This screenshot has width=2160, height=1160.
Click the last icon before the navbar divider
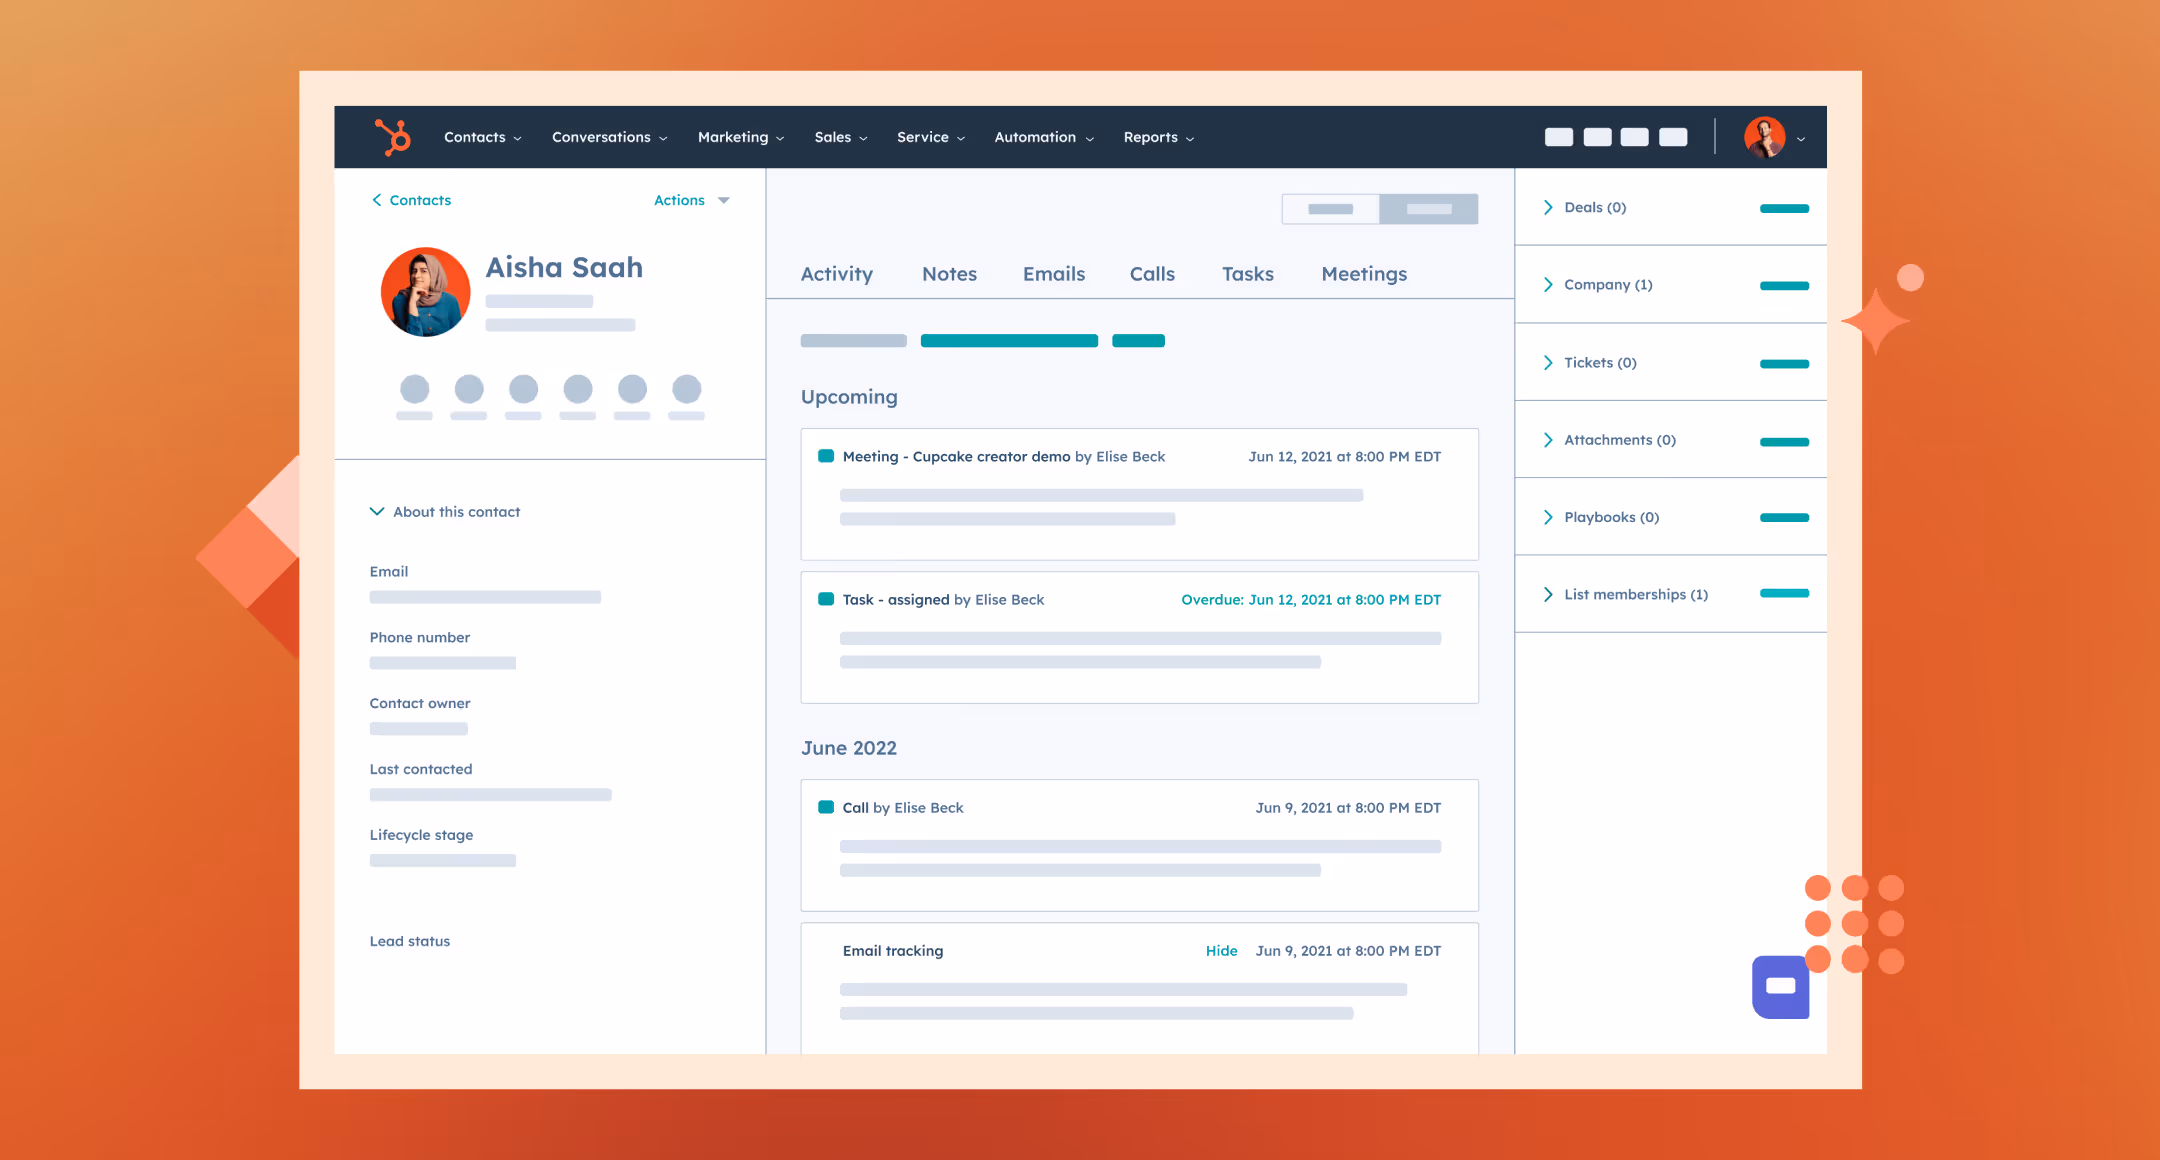point(1673,136)
